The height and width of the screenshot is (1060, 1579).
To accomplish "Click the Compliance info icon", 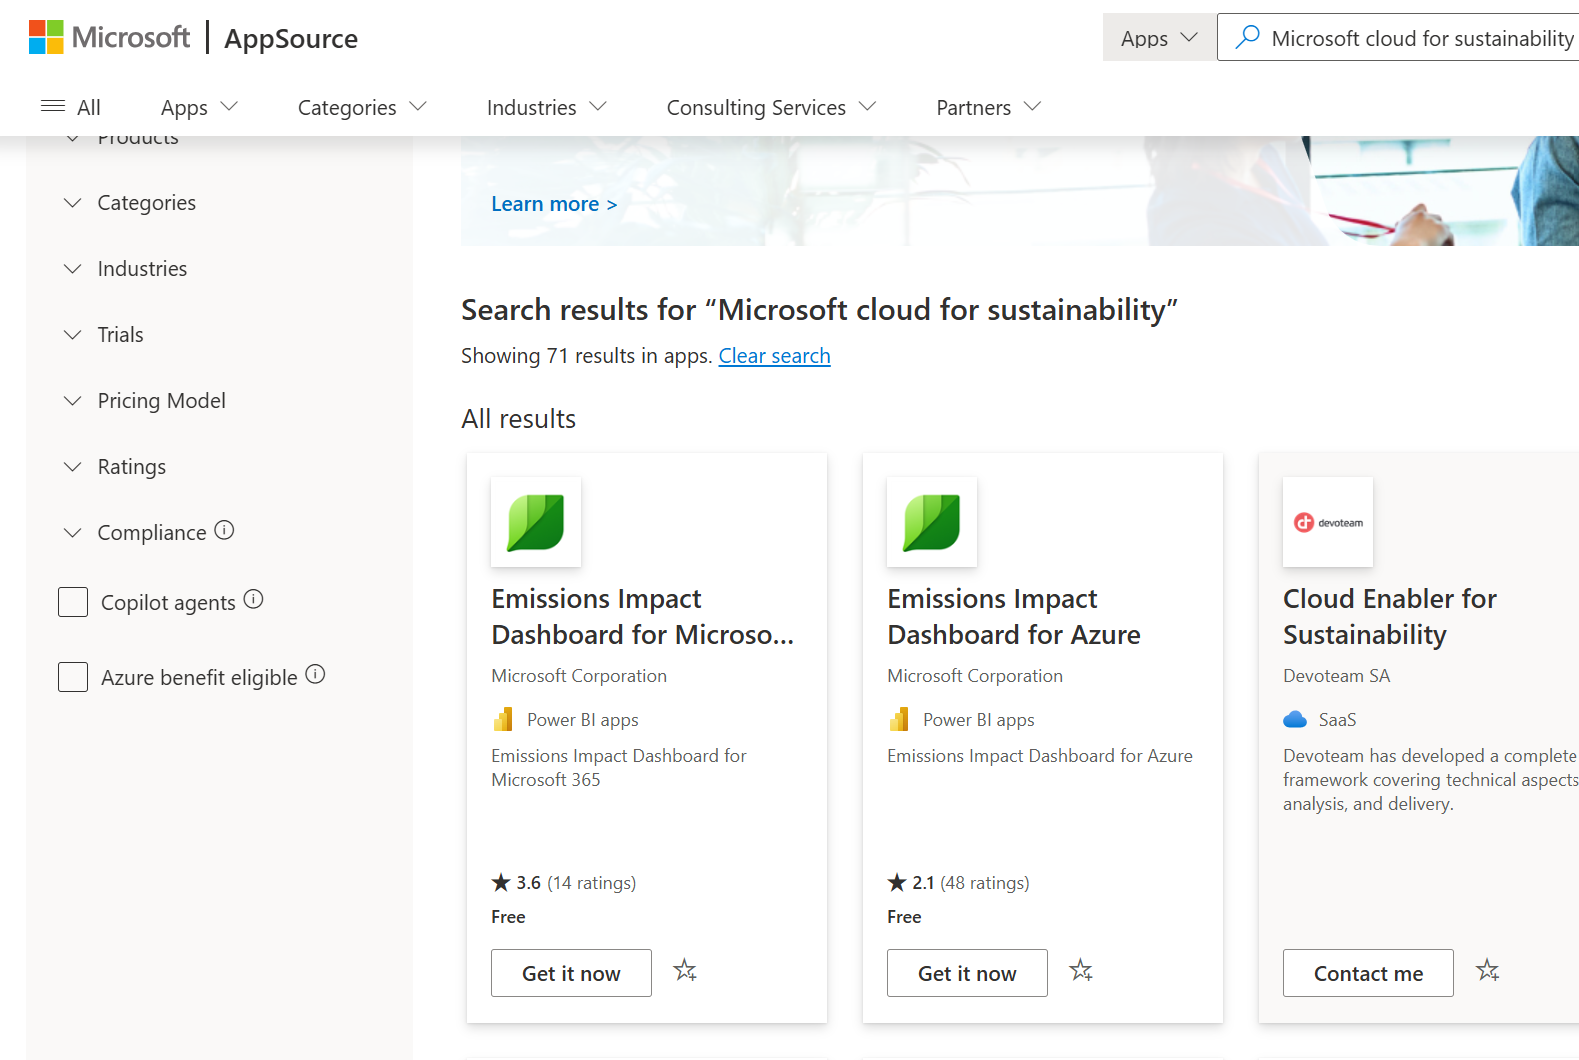I will click(225, 531).
